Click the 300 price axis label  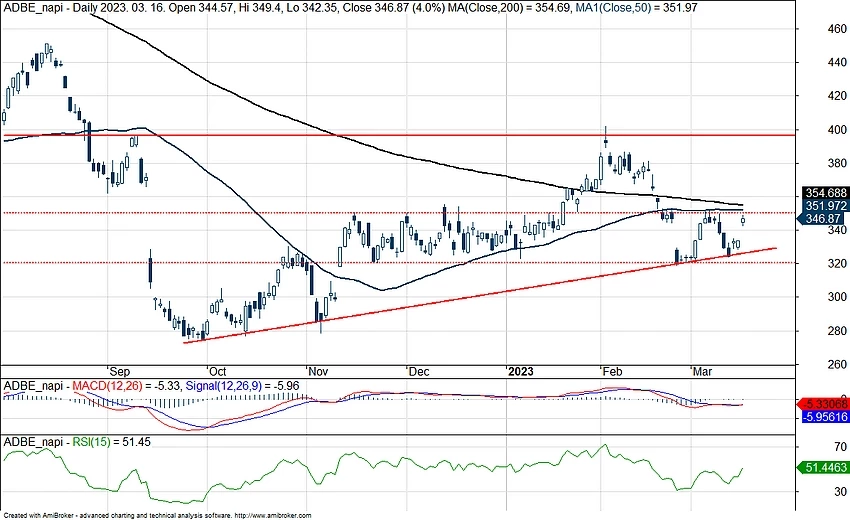(x=837, y=297)
